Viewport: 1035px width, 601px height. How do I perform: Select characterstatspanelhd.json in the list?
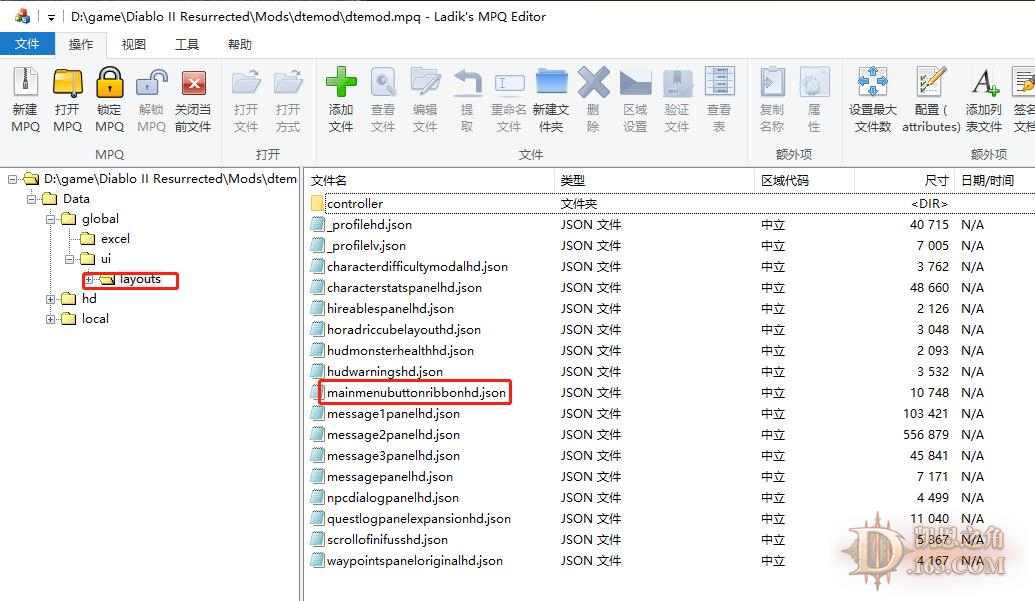coord(404,288)
